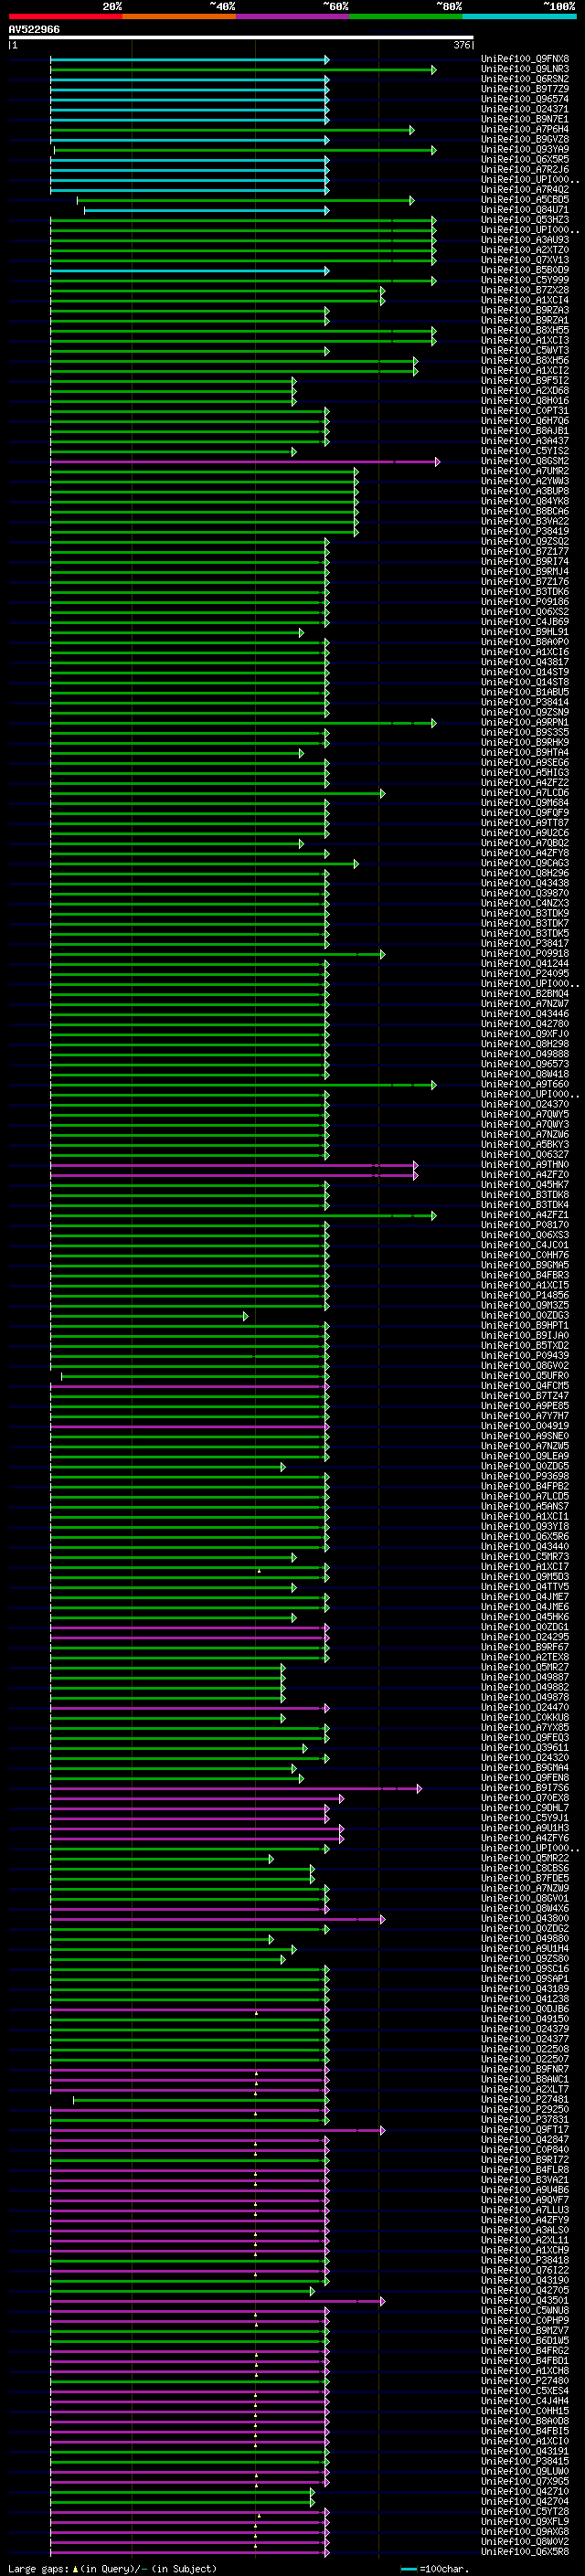Select the UniRef100_Q93YA9 label
This screenshot has height=2576, width=585.
[x=525, y=149]
